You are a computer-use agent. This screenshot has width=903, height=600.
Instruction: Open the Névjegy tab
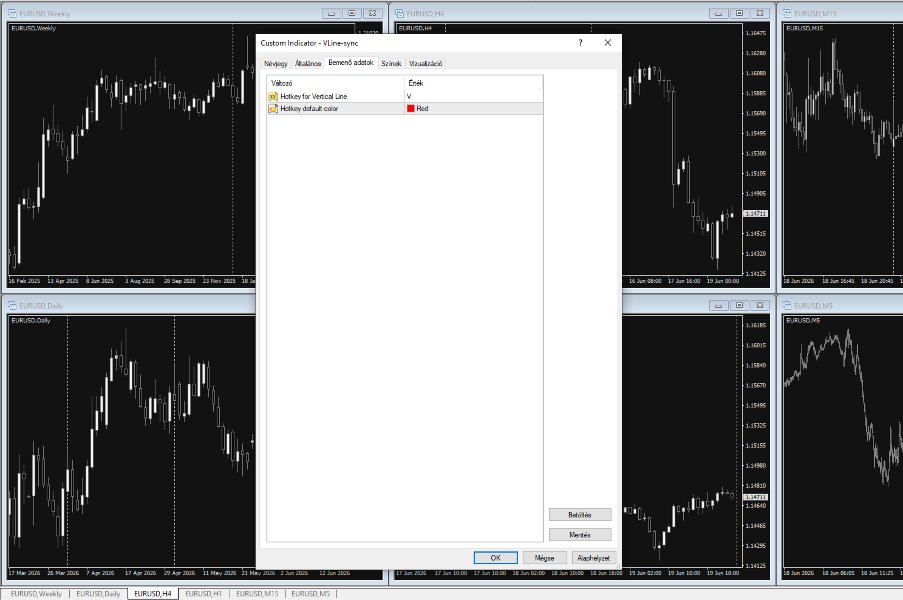pos(276,63)
